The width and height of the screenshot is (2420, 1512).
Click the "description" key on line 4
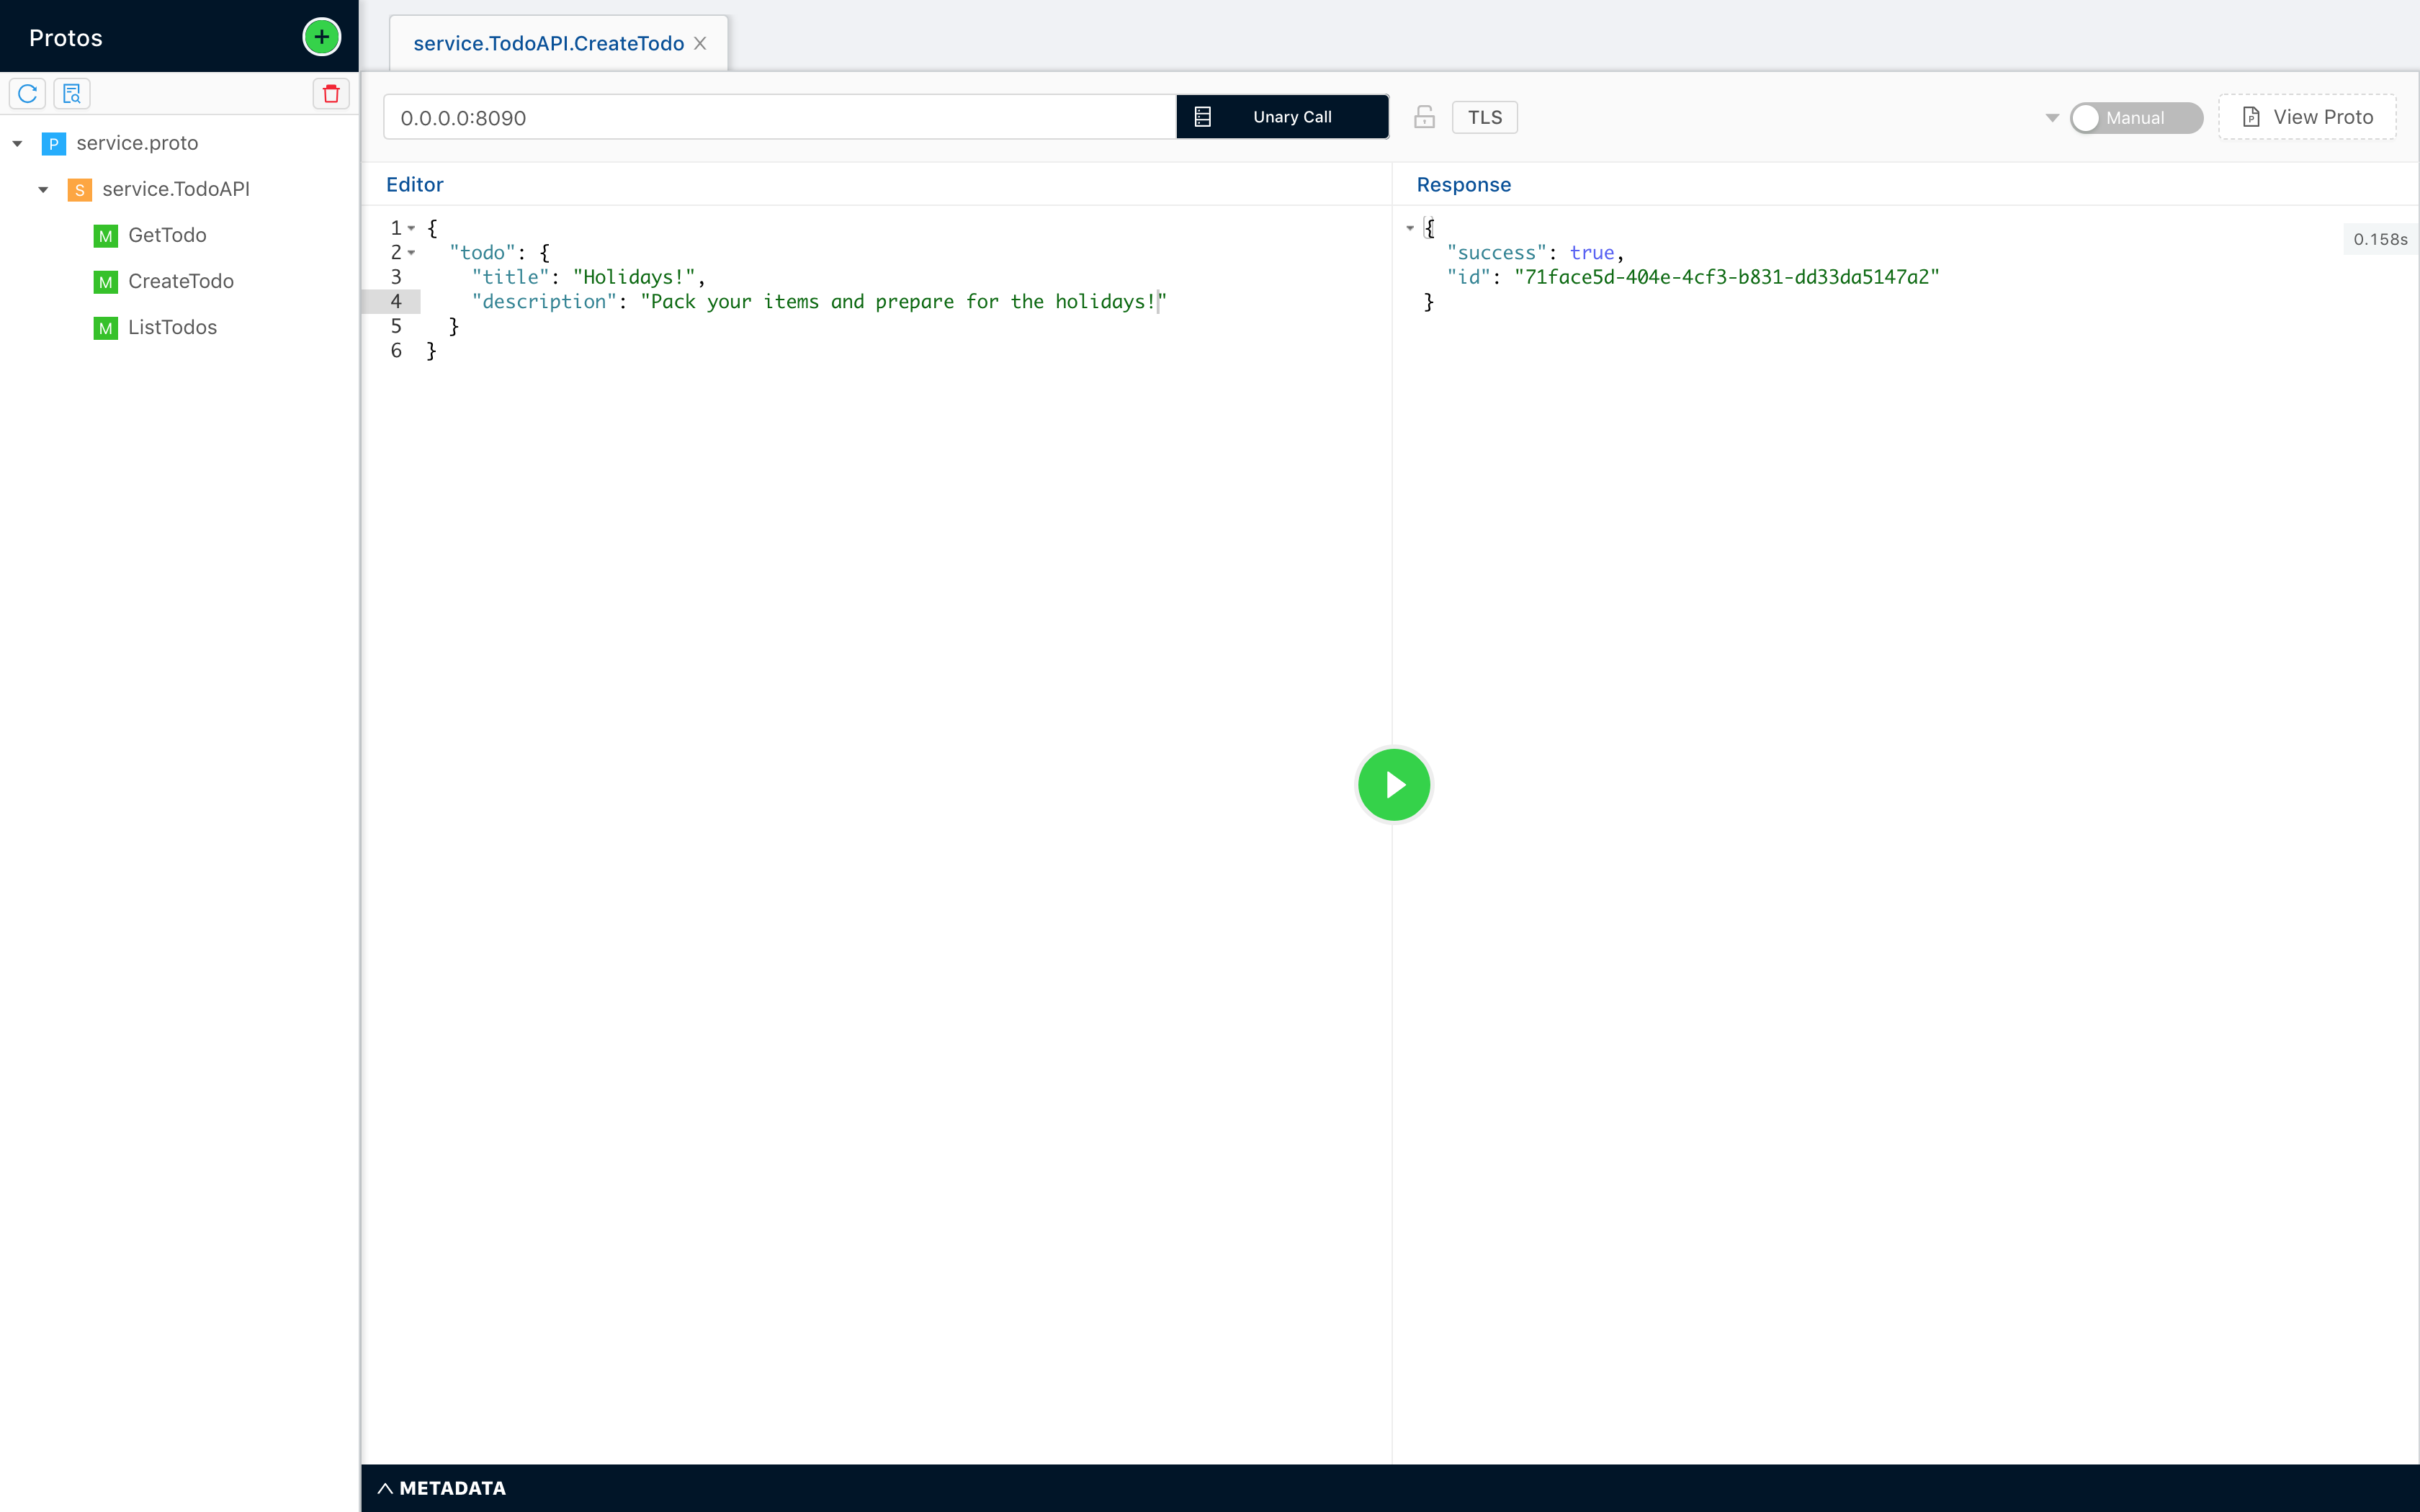(544, 301)
